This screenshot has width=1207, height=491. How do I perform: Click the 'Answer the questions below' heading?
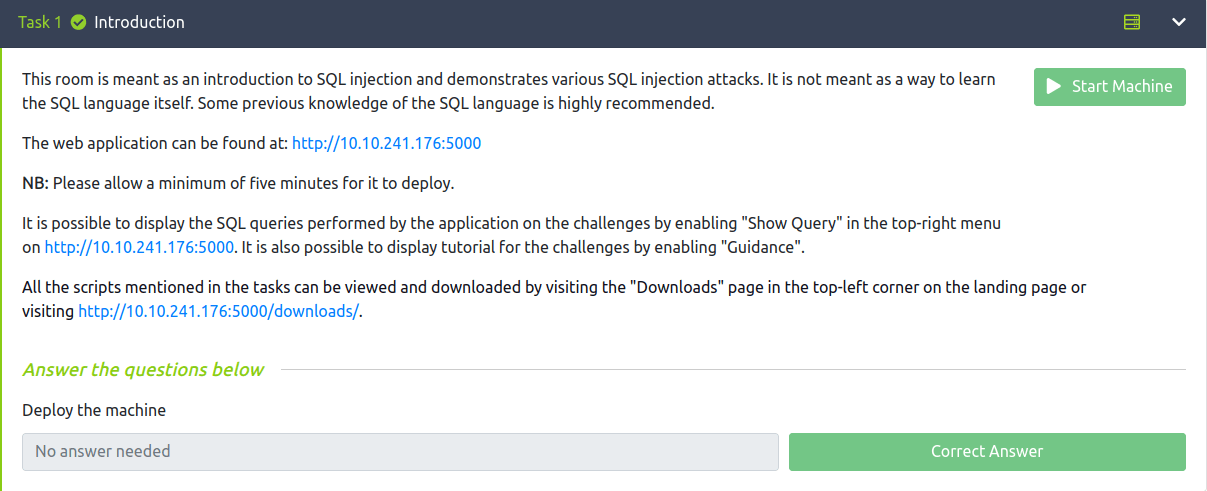143,370
